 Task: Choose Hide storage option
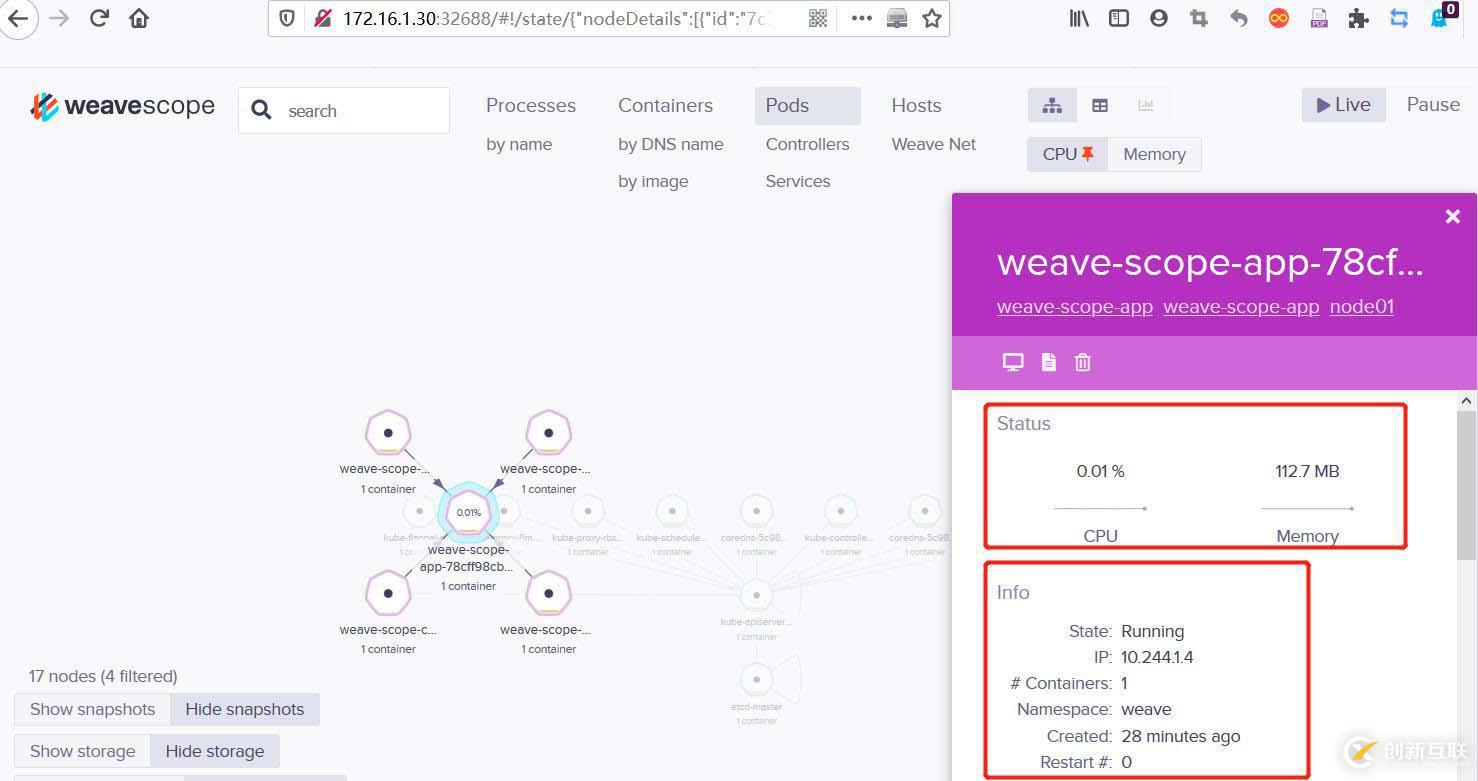point(215,751)
